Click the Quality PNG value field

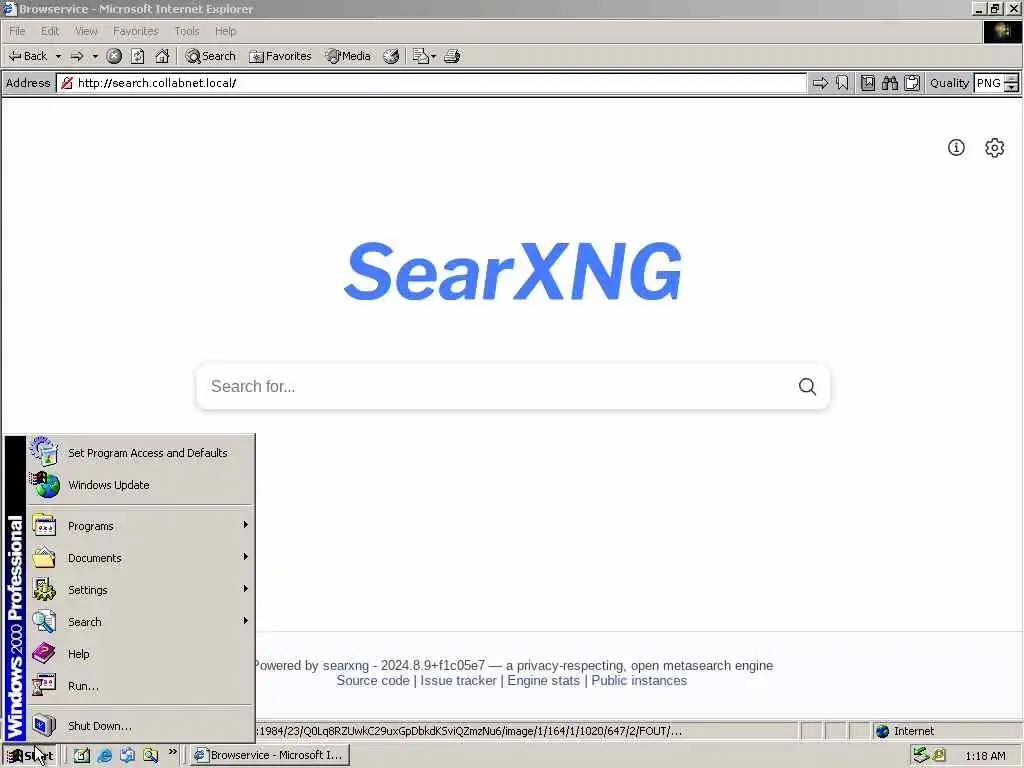(989, 83)
